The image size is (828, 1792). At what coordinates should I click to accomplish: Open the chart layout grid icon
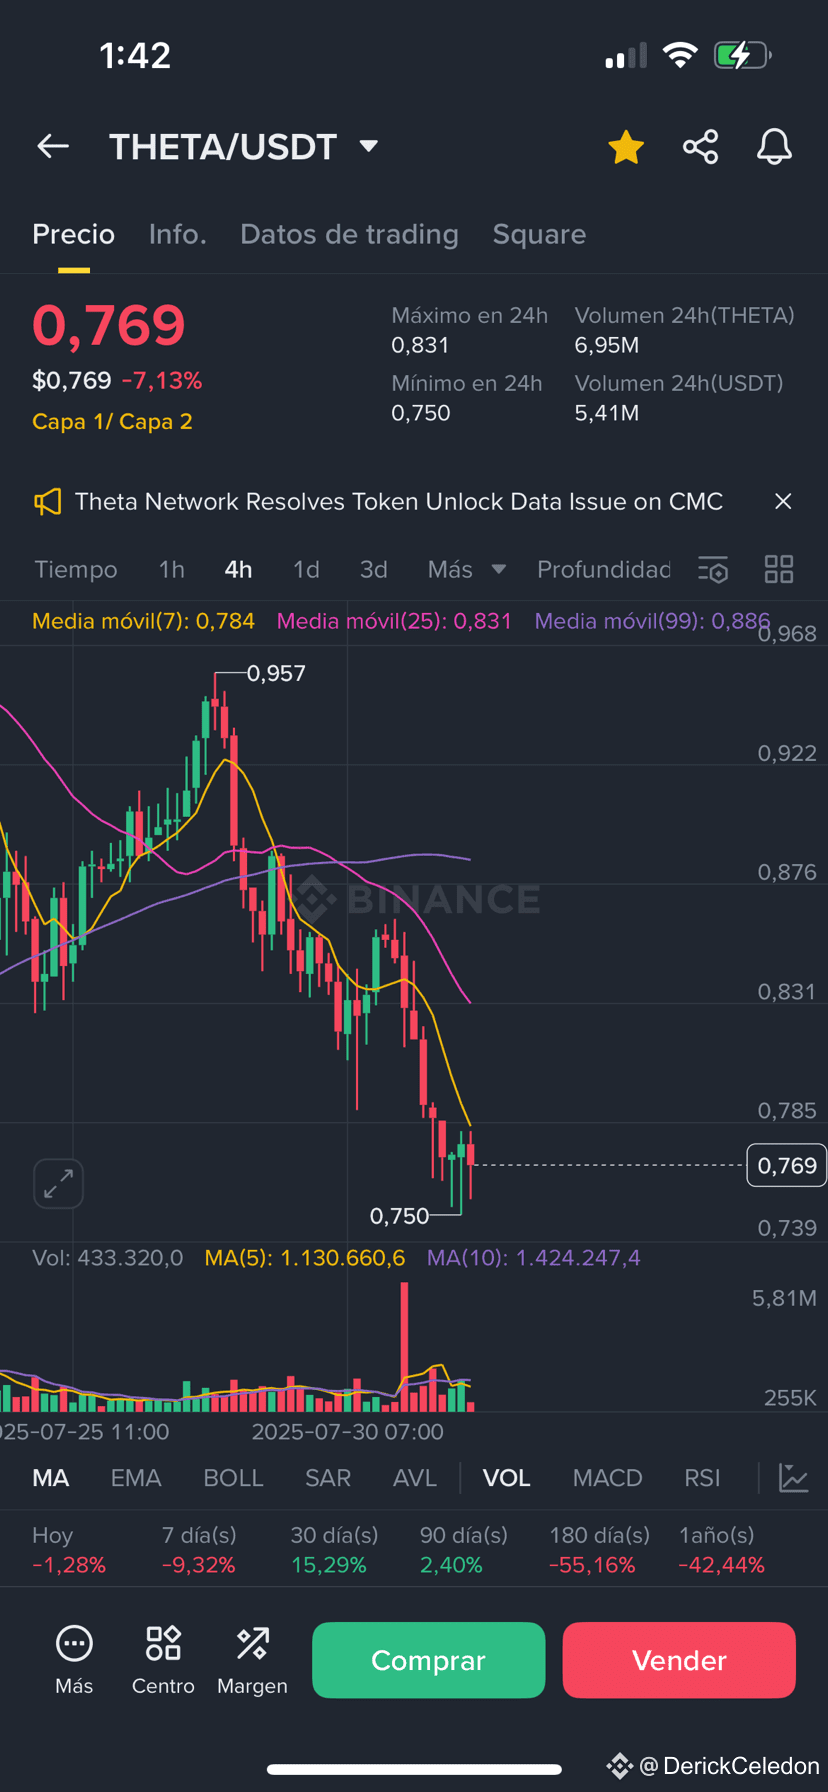[779, 570]
